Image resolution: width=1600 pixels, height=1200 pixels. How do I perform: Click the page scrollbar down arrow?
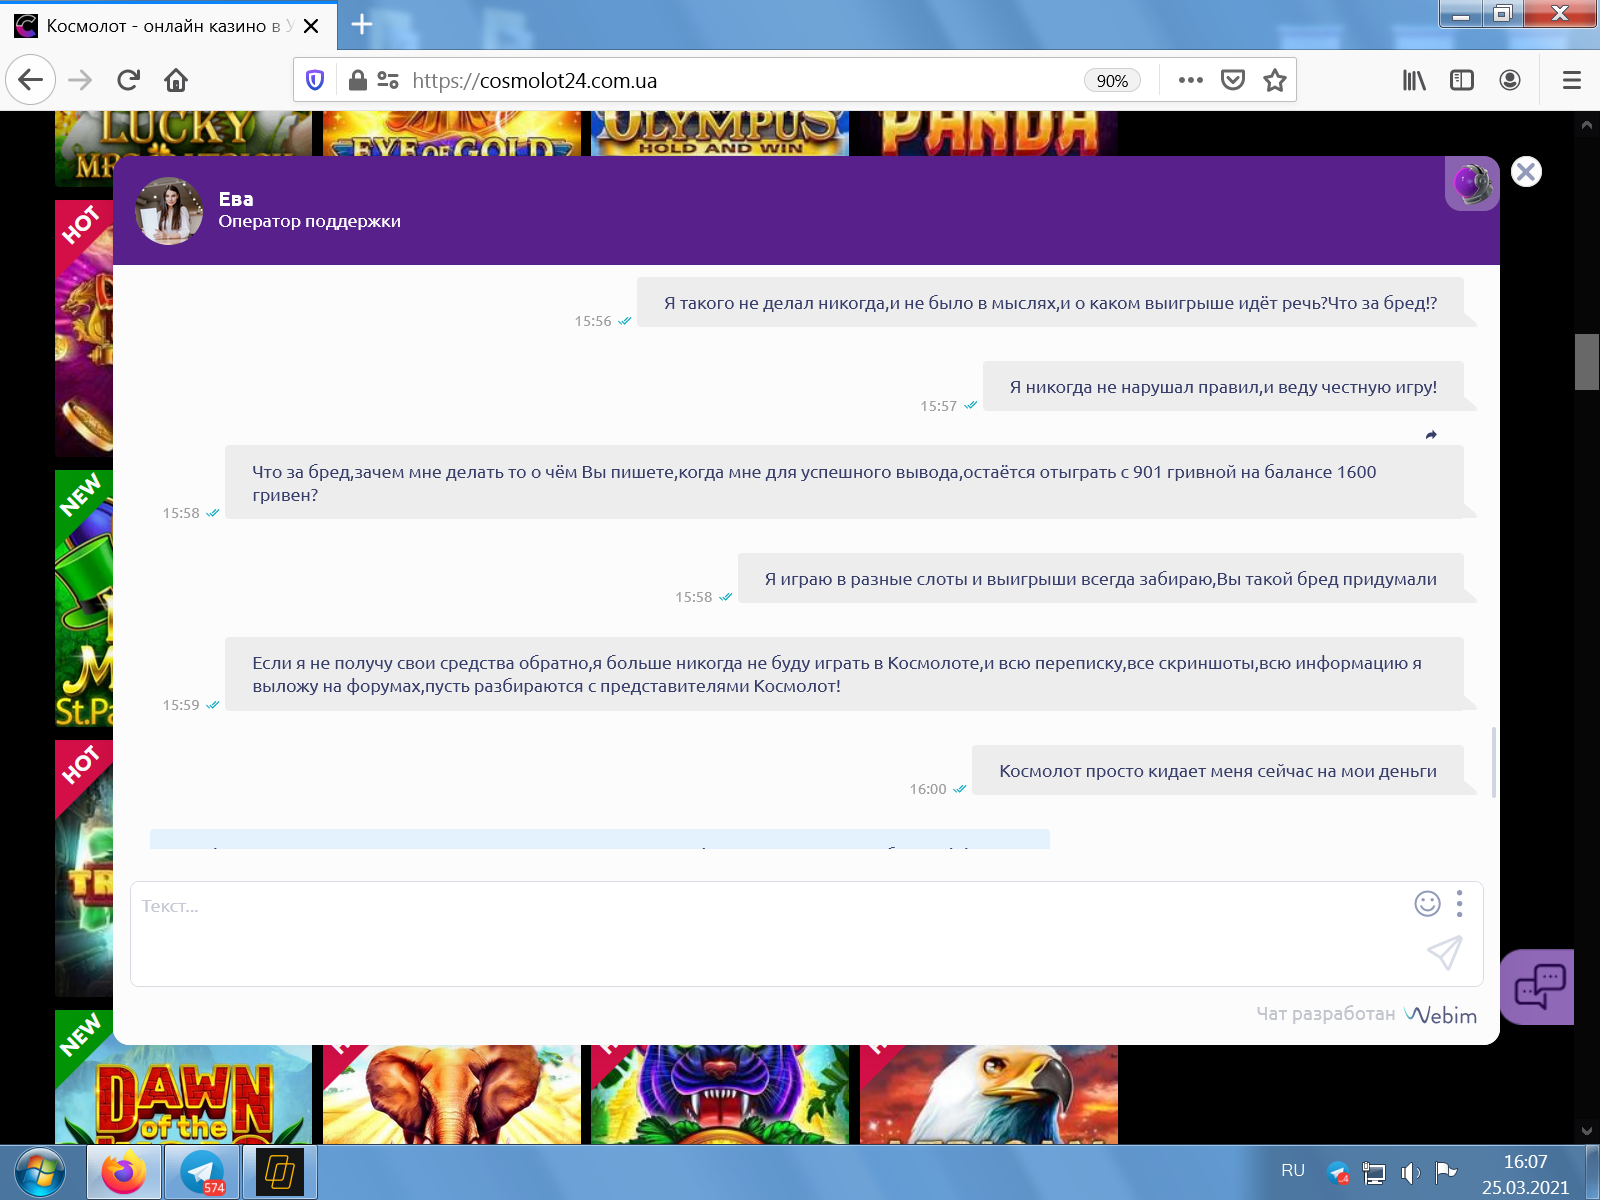click(1587, 1131)
